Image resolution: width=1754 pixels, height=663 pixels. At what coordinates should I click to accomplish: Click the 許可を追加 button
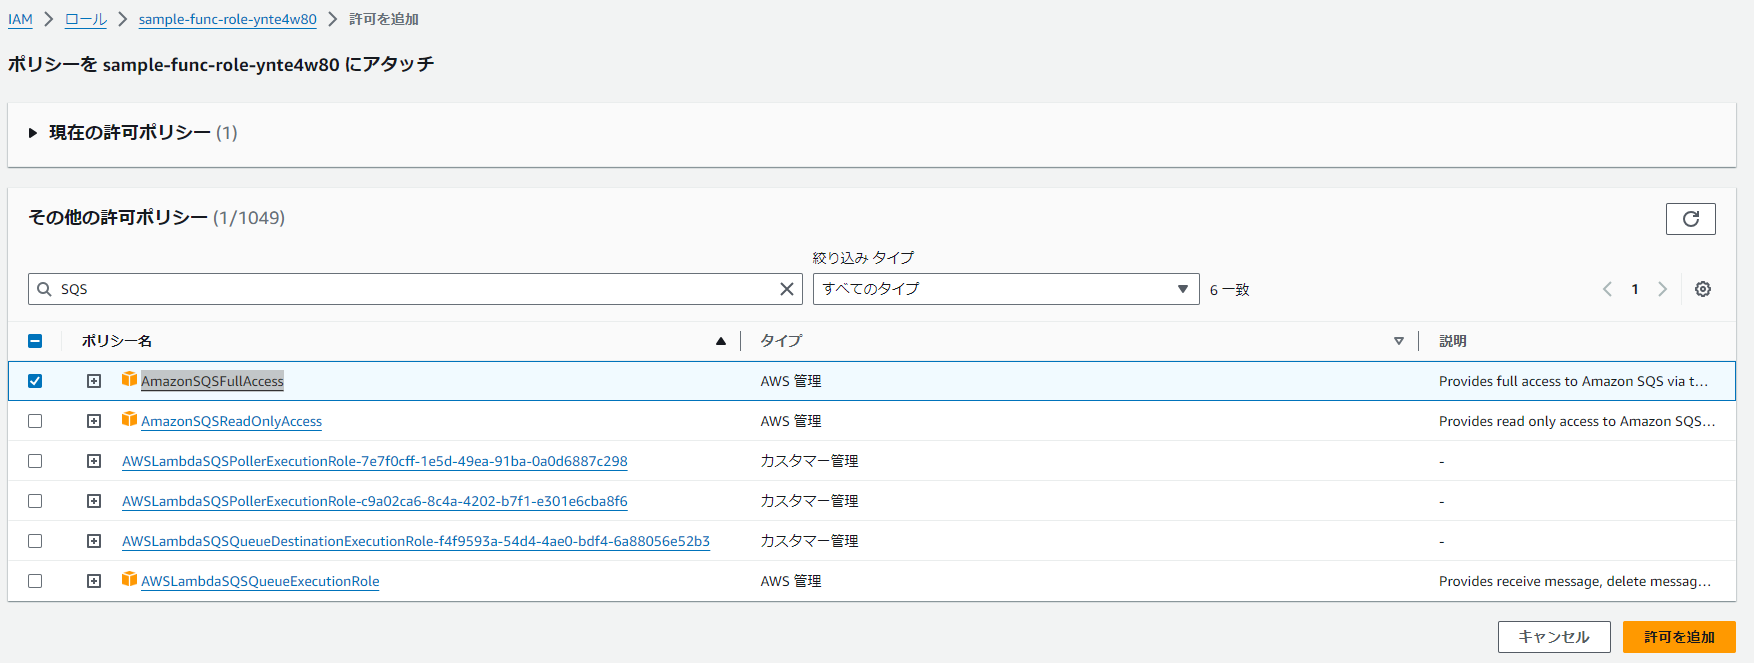1679,637
